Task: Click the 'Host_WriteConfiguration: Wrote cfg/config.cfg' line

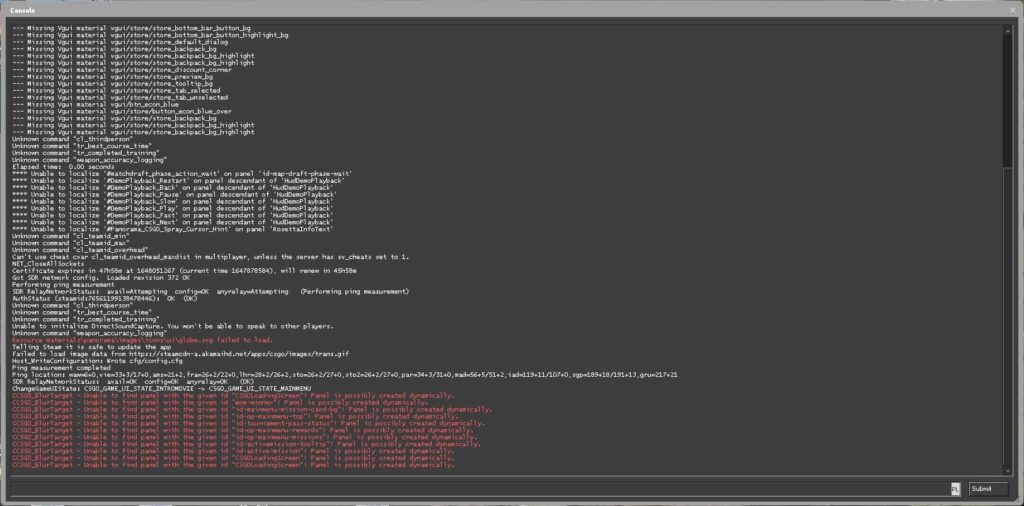Action: tap(97, 360)
